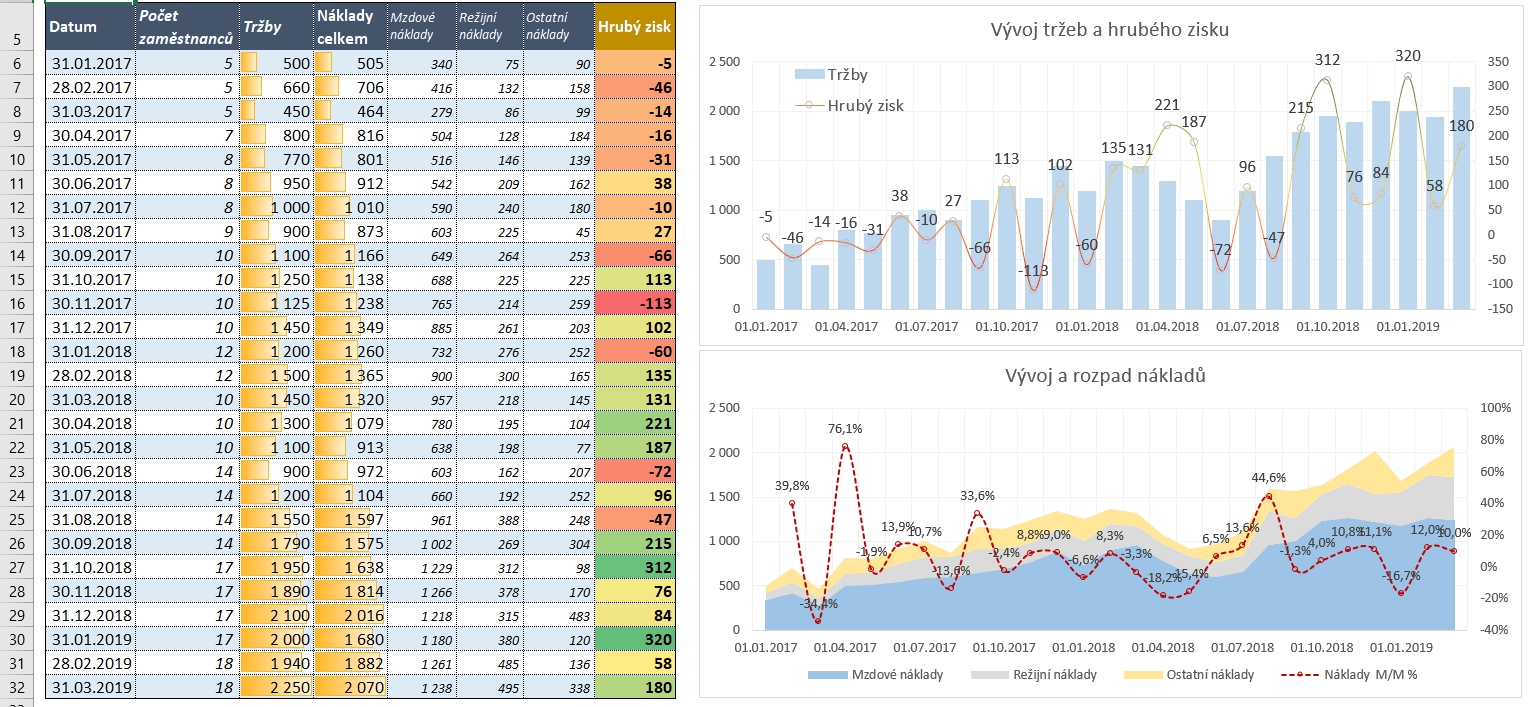The width and height of the screenshot is (1531, 707).
Task: Select the Tržby cell with value 2 250
Action: click(275, 688)
